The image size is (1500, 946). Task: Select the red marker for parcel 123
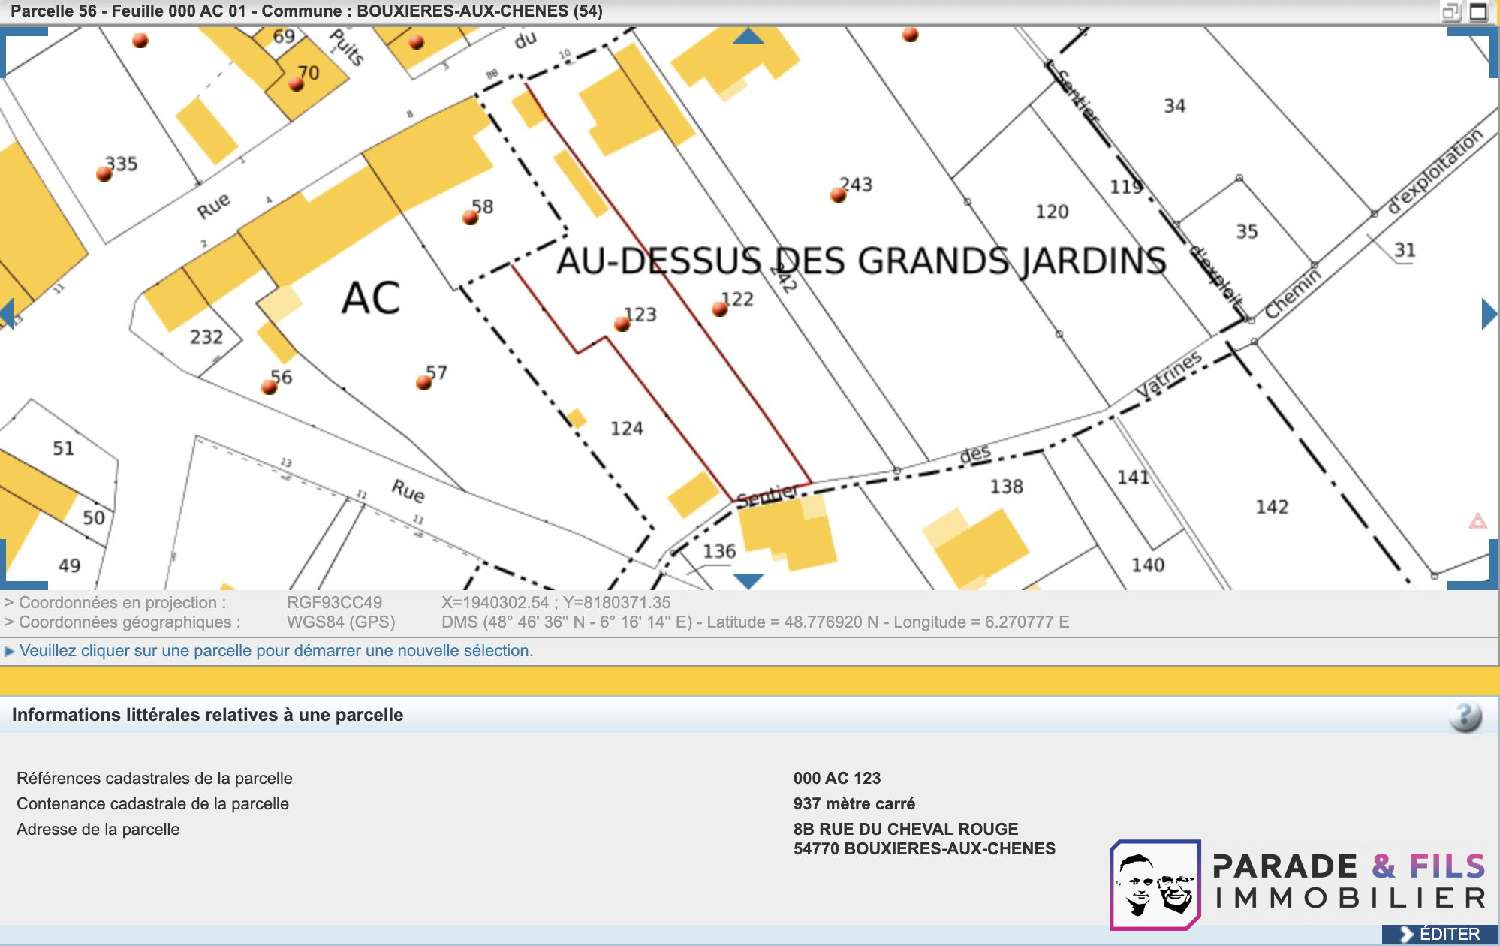(x=622, y=323)
